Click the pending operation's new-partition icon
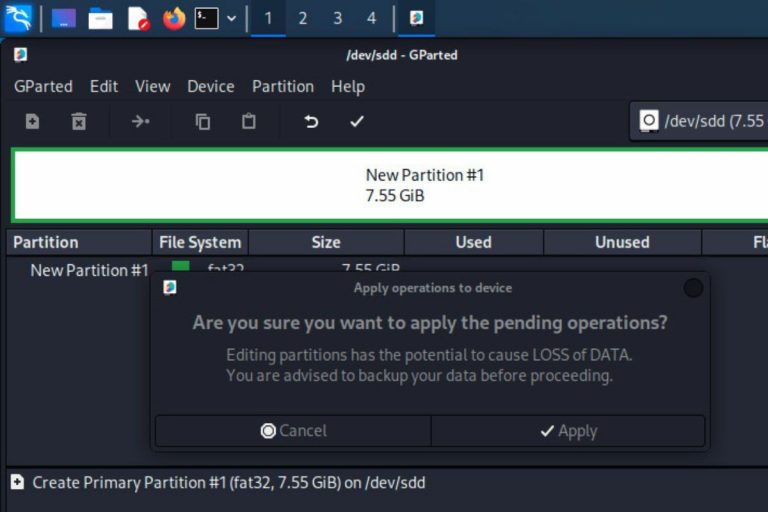 (x=17, y=482)
